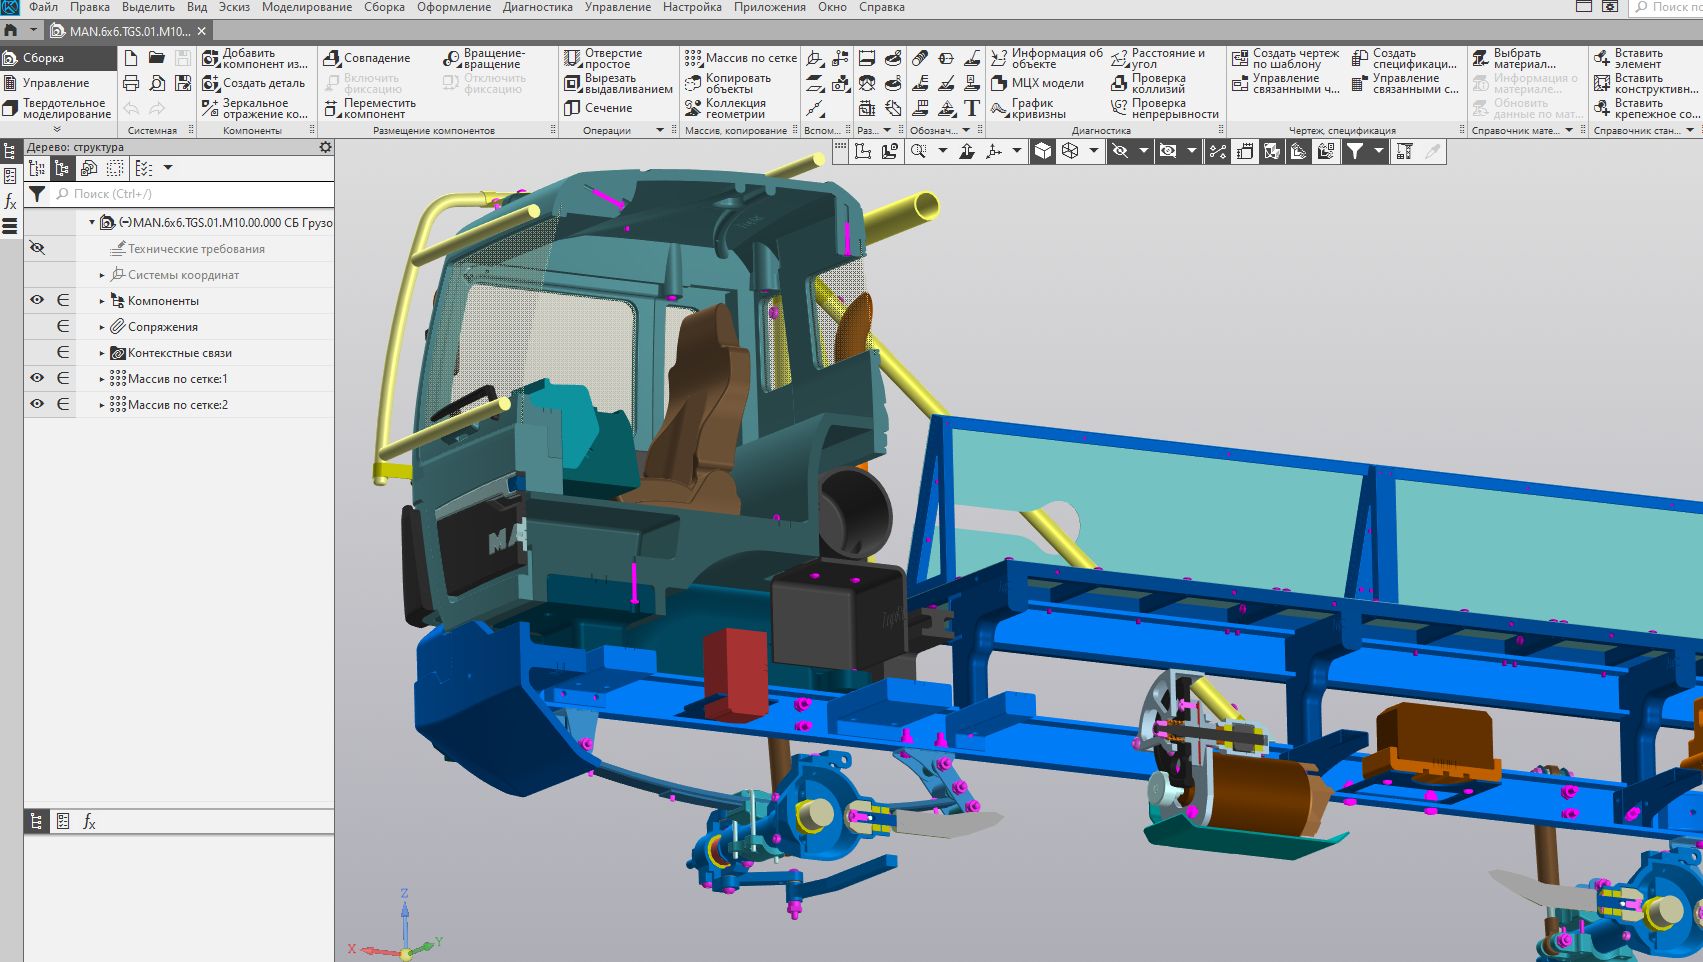
Task: Open the 'Моделирование' menu
Action: pos(306,7)
